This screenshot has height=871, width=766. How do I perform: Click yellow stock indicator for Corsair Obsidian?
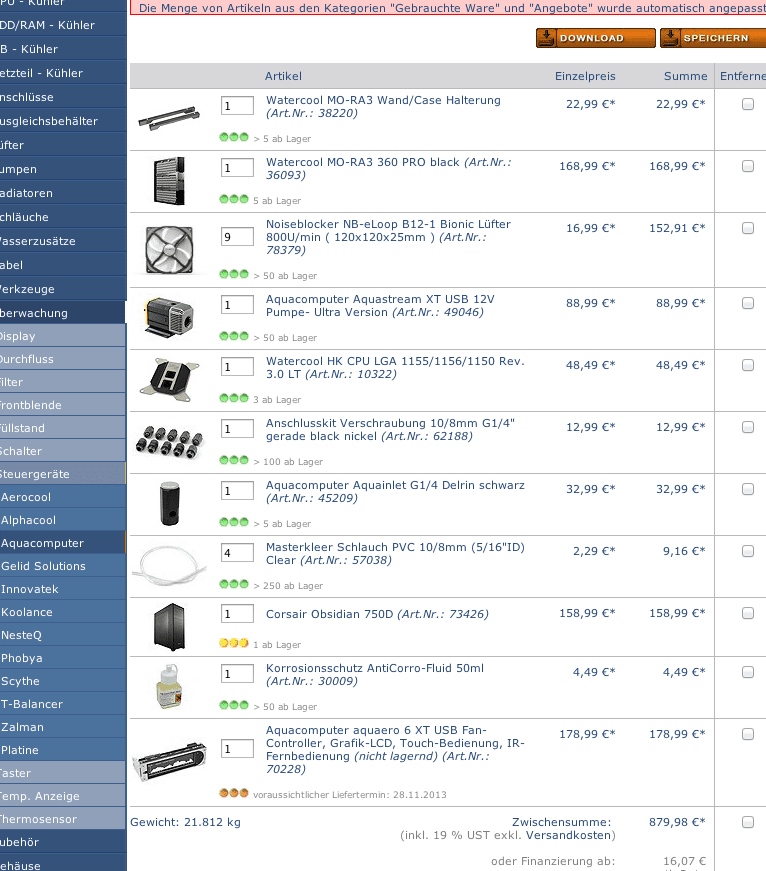[x=234, y=643]
